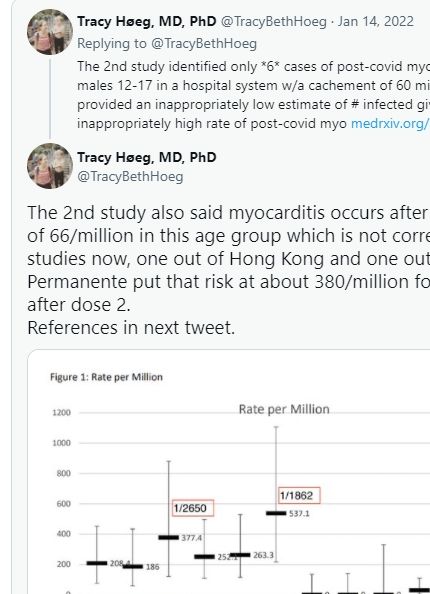Click the thread connector line between the avatars
The image size is (430, 594).
click(x=50, y=98)
